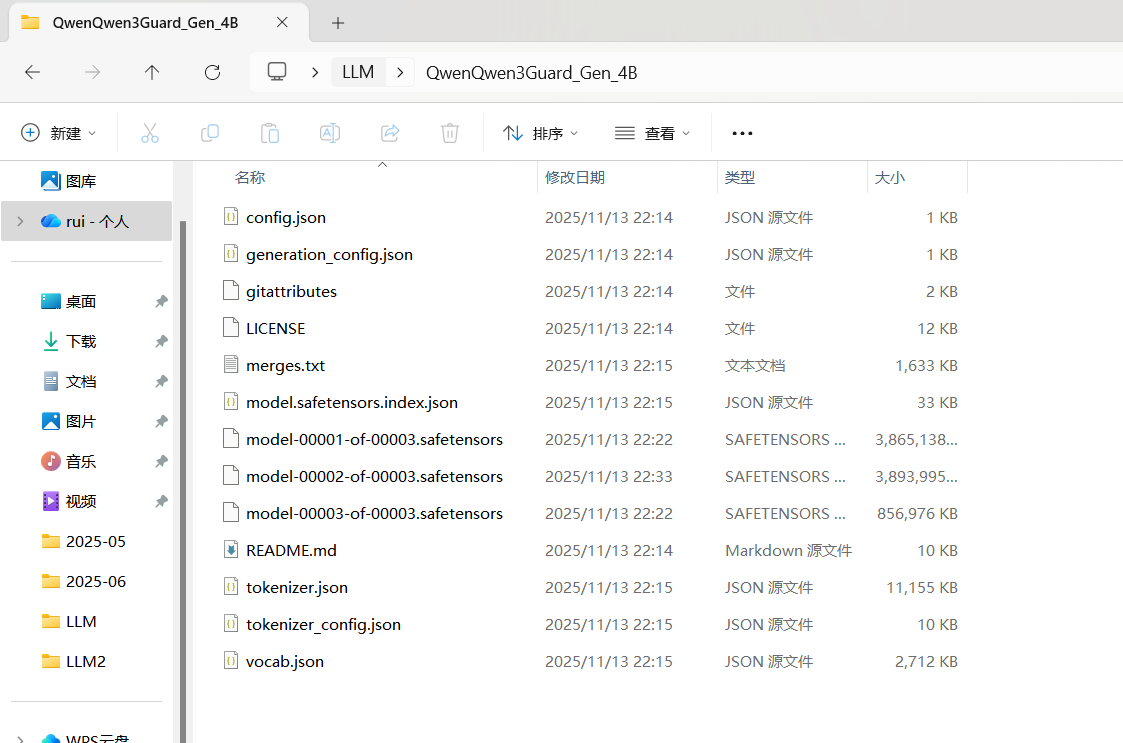The width and height of the screenshot is (1123, 743).
Task: Open 桌面 in the sidebar
Action: coord(69,302)
